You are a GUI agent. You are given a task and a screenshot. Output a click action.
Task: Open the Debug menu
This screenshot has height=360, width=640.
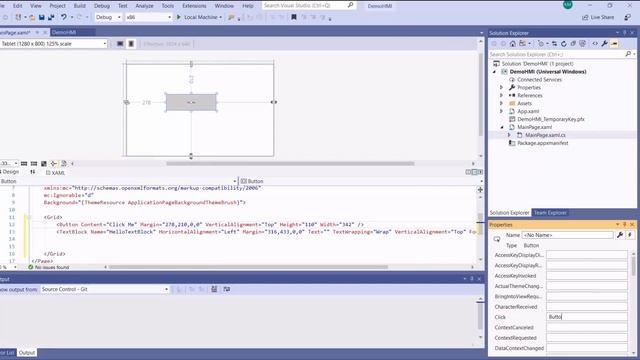tap(102, 6)
